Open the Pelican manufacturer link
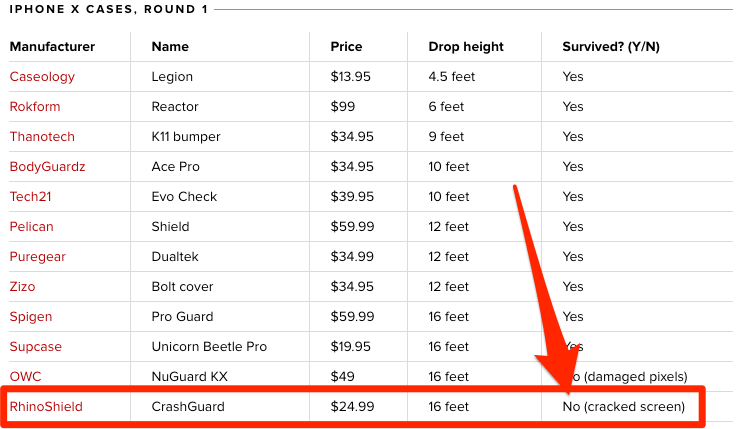 pos(32,227)
